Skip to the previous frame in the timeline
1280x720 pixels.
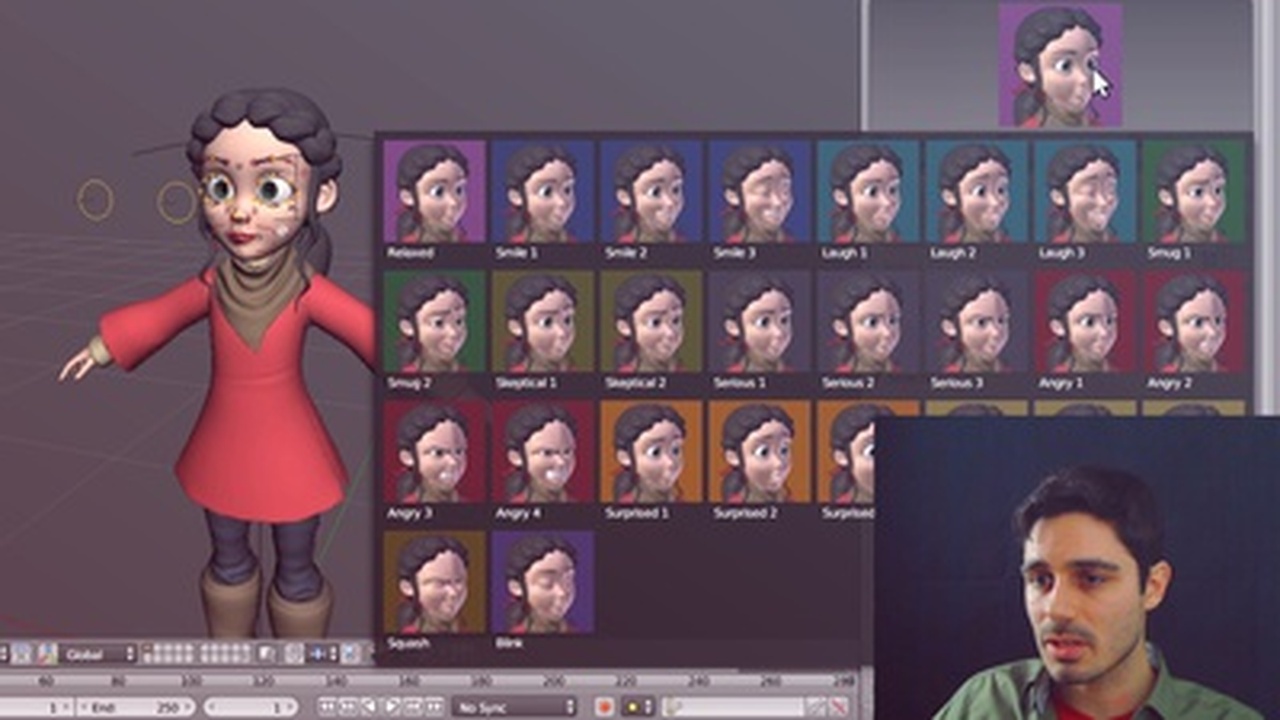tap(346, 706)
